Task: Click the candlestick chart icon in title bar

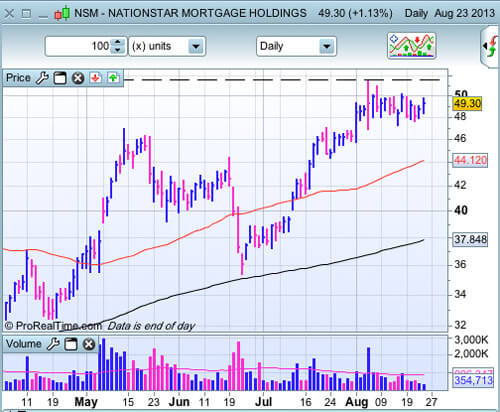Action: click(x=62, y=13)
